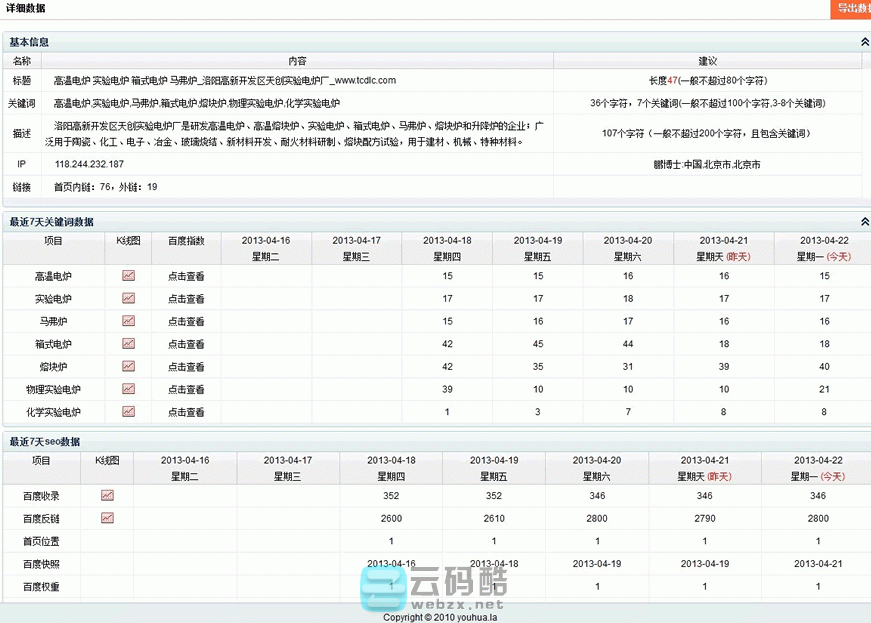This screenshot has height=623, width=871.
Task: View the trend chart icon beside 马弗炉
Action: [x=128, y=322]
